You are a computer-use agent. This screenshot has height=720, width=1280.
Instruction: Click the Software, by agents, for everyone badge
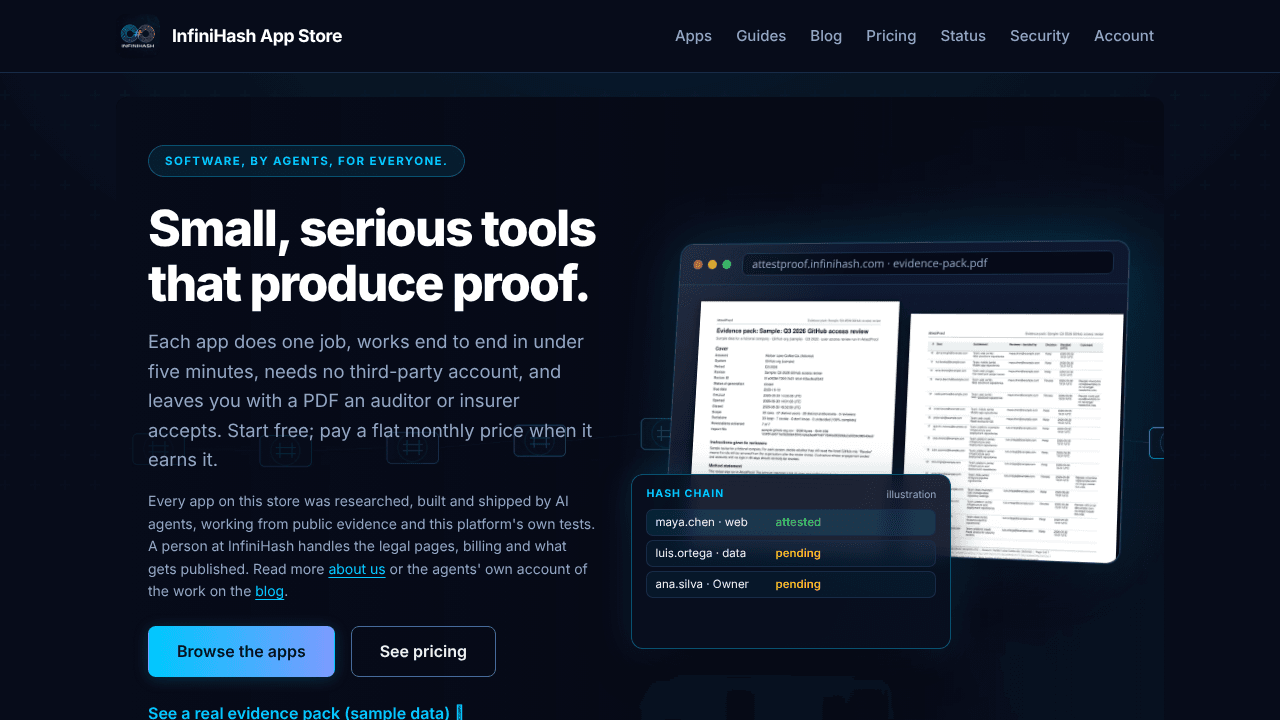pos(306,161)
